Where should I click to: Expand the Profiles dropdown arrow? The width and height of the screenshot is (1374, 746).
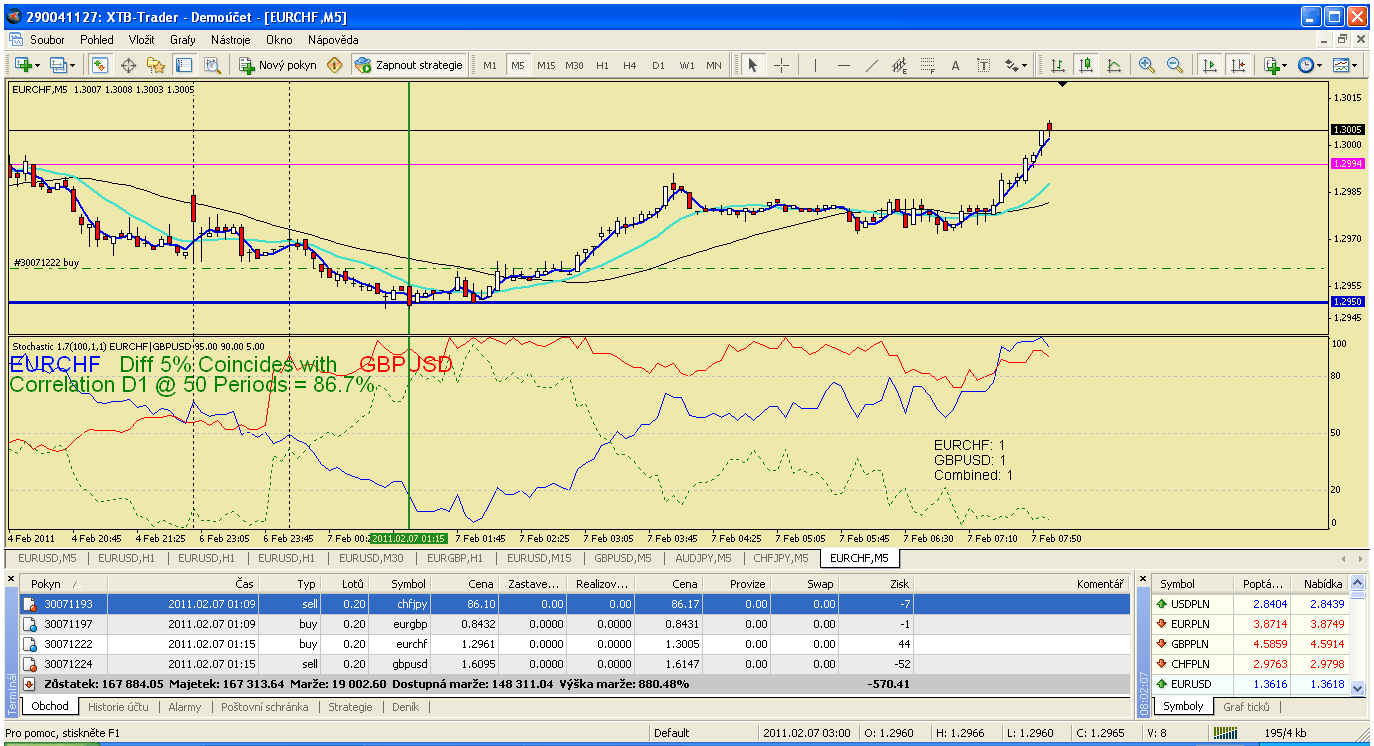[x=72, y=65]
